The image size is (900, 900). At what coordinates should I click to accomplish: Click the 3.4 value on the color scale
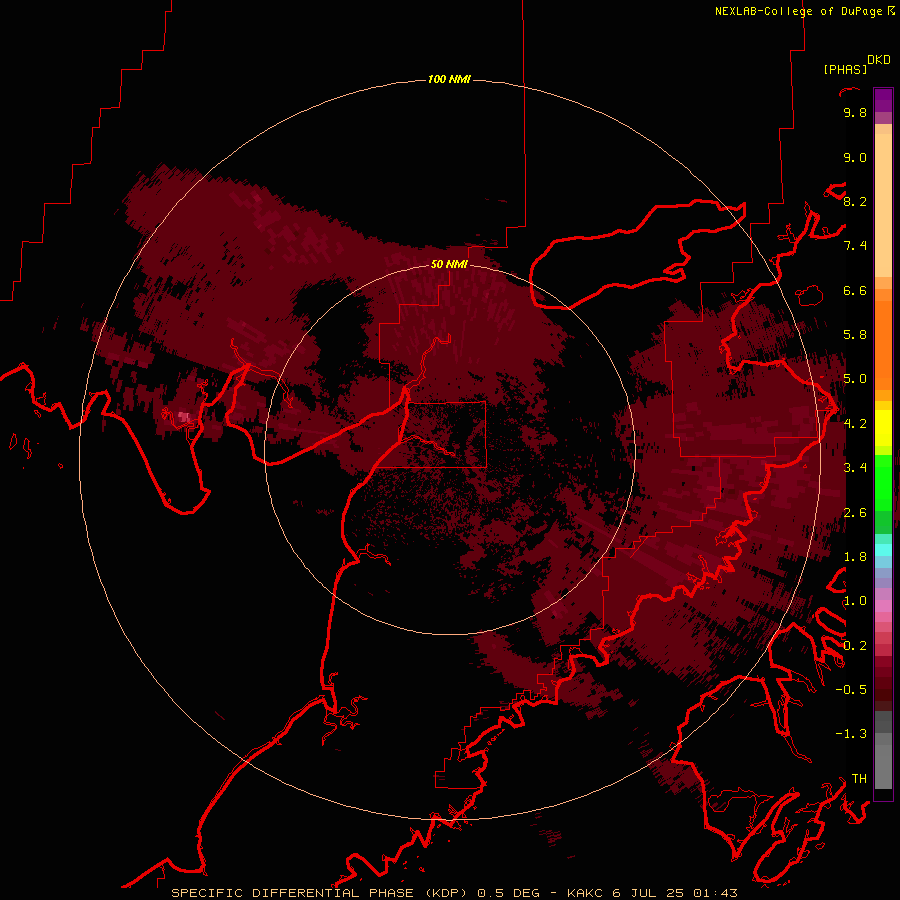click(855, 468)
